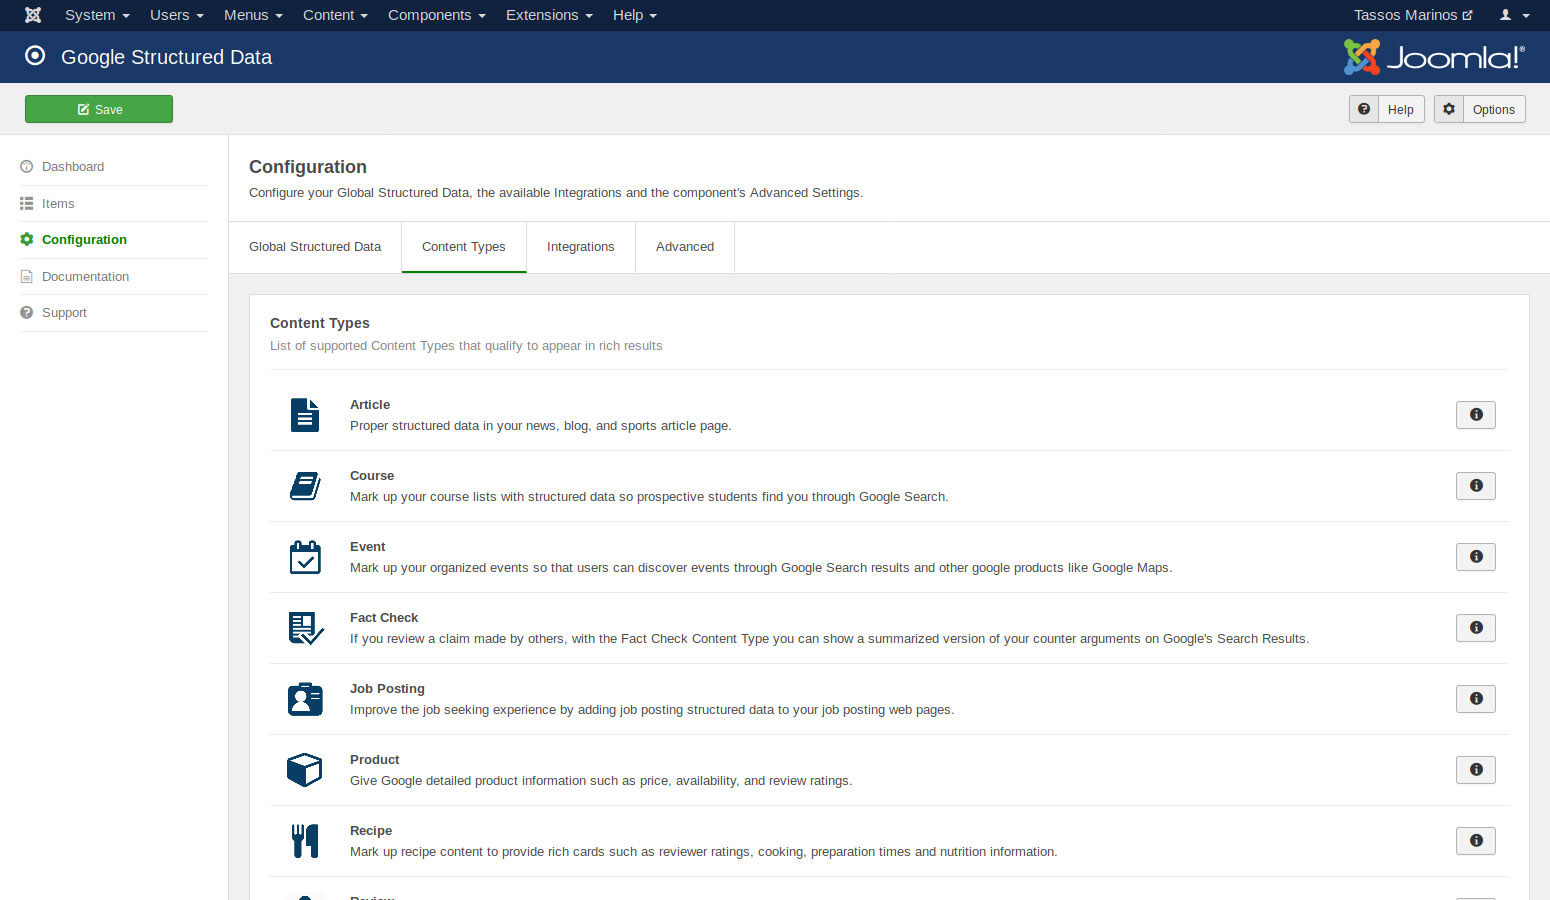Switch to the Global Structured Data tab
Viewport: 1550px width, 900px height.
[315, 247]
